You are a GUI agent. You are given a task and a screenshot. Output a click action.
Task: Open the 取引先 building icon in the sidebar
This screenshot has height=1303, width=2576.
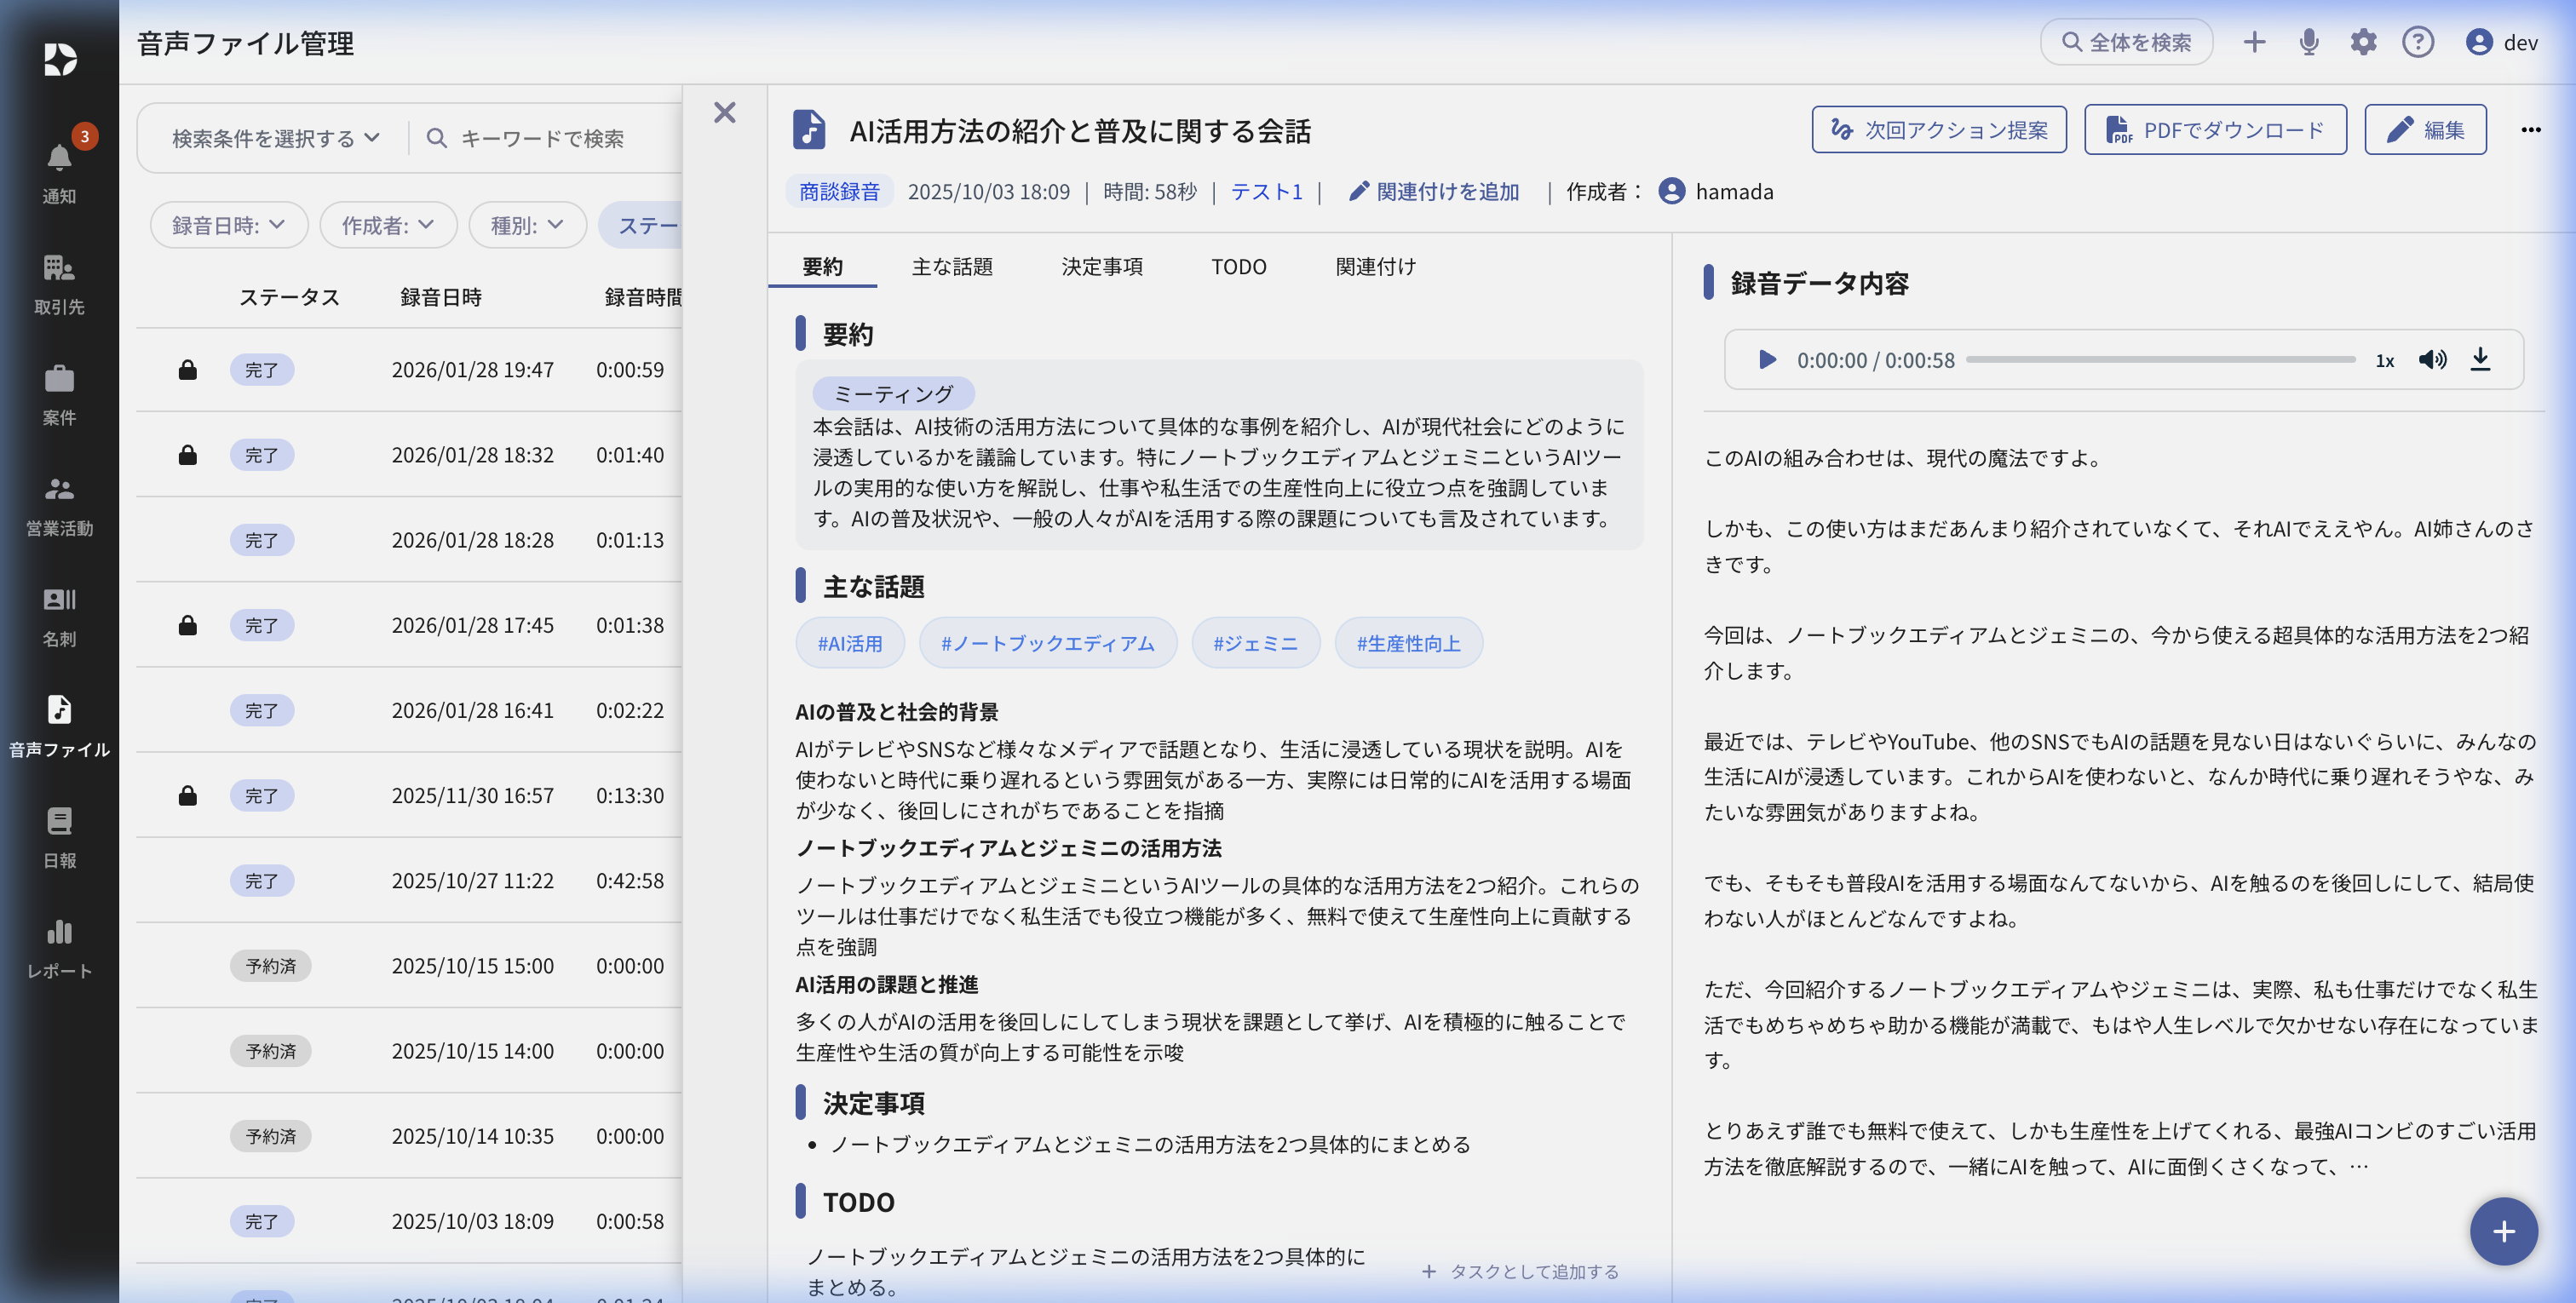click(x=59, y=268)
